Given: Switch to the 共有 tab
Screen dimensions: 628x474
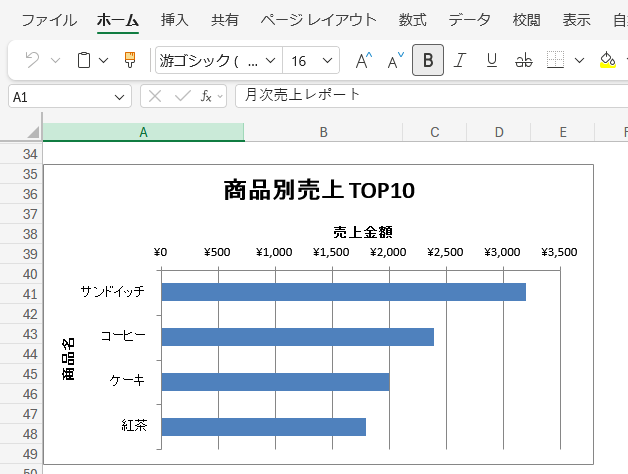Looking at the screenshot, I should pyautogui.click(x=225, y=20).
